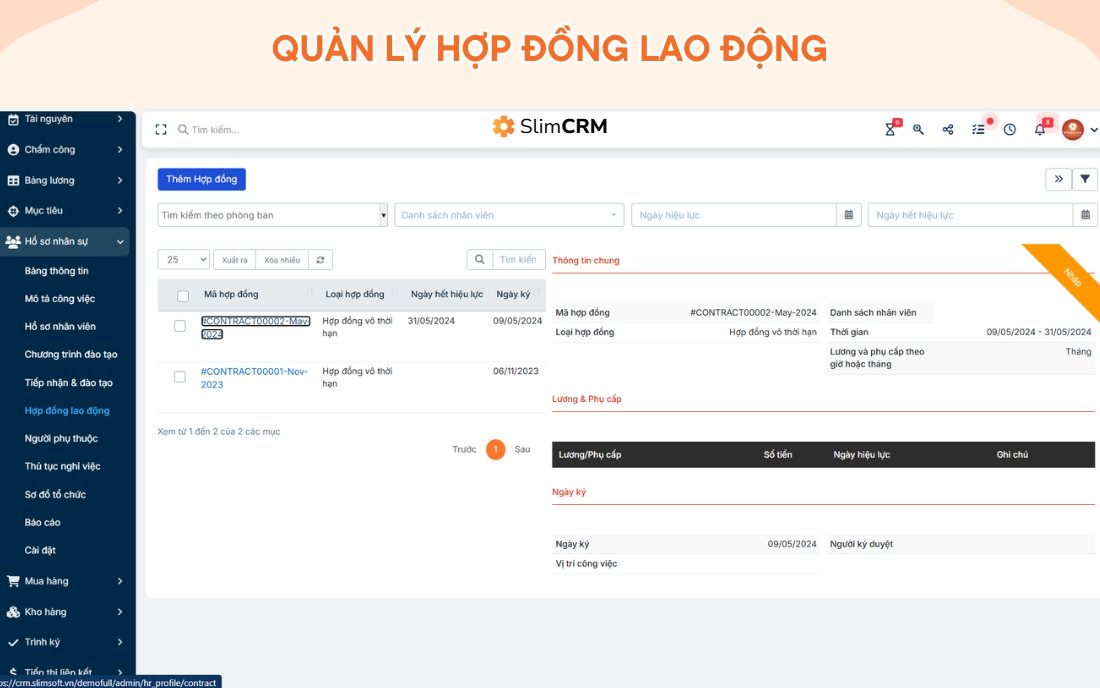Click Thêm Hợp đồng button
Screen dimensions: 1100x688
[x=201, y=179]
